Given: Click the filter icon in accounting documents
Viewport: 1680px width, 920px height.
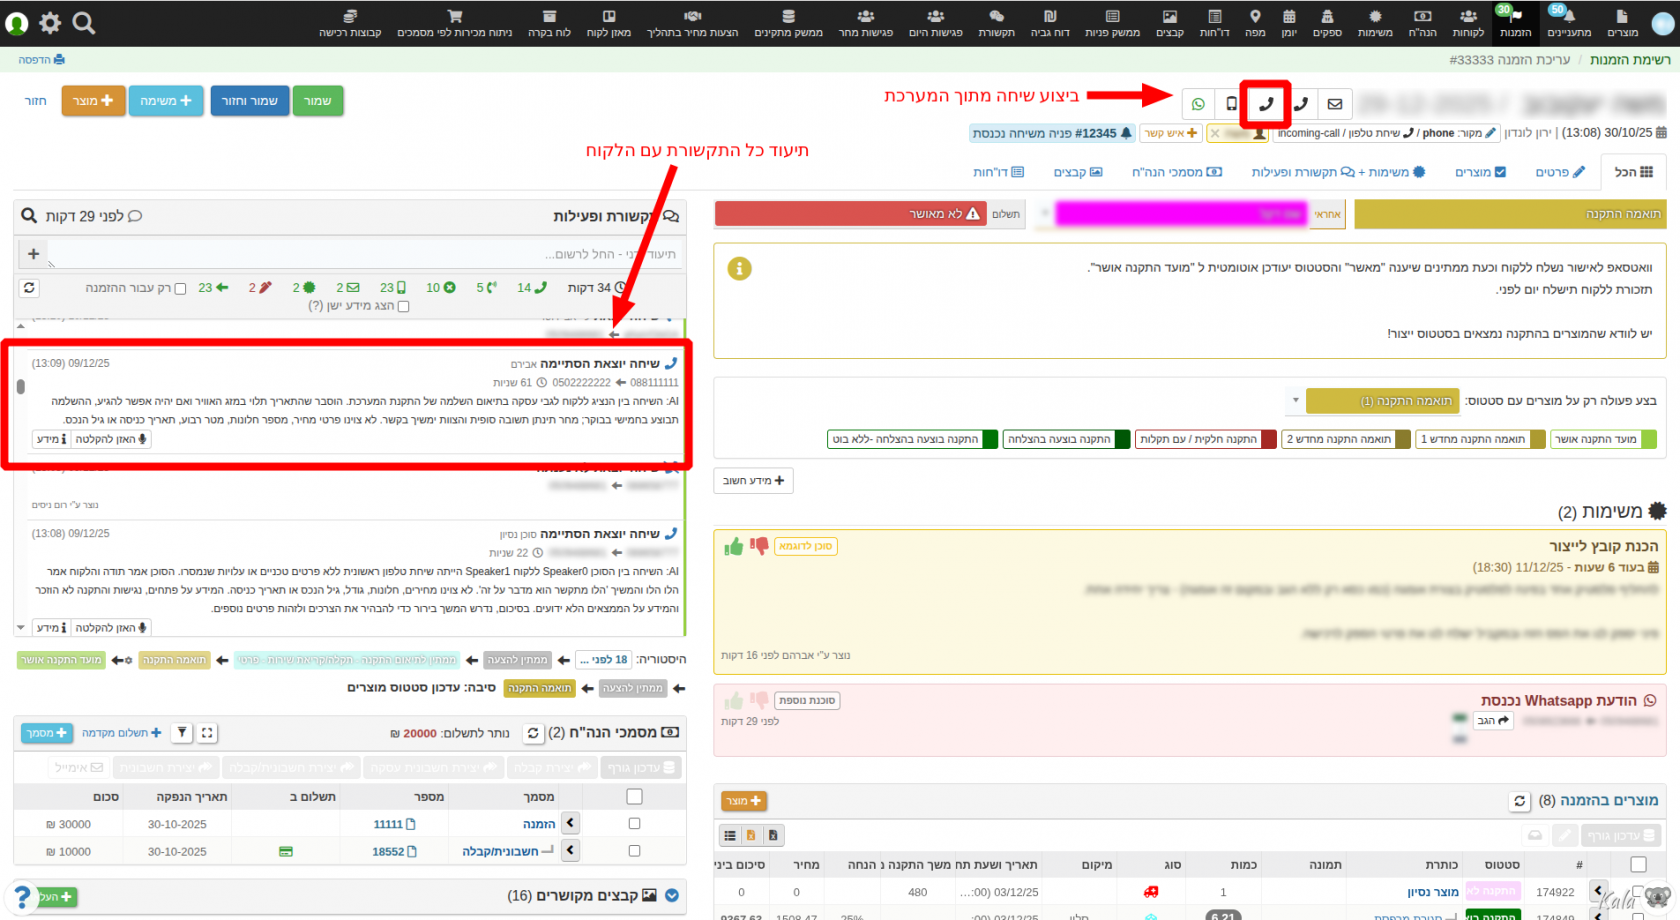Looking at the screenshot, I should (182, 733).
